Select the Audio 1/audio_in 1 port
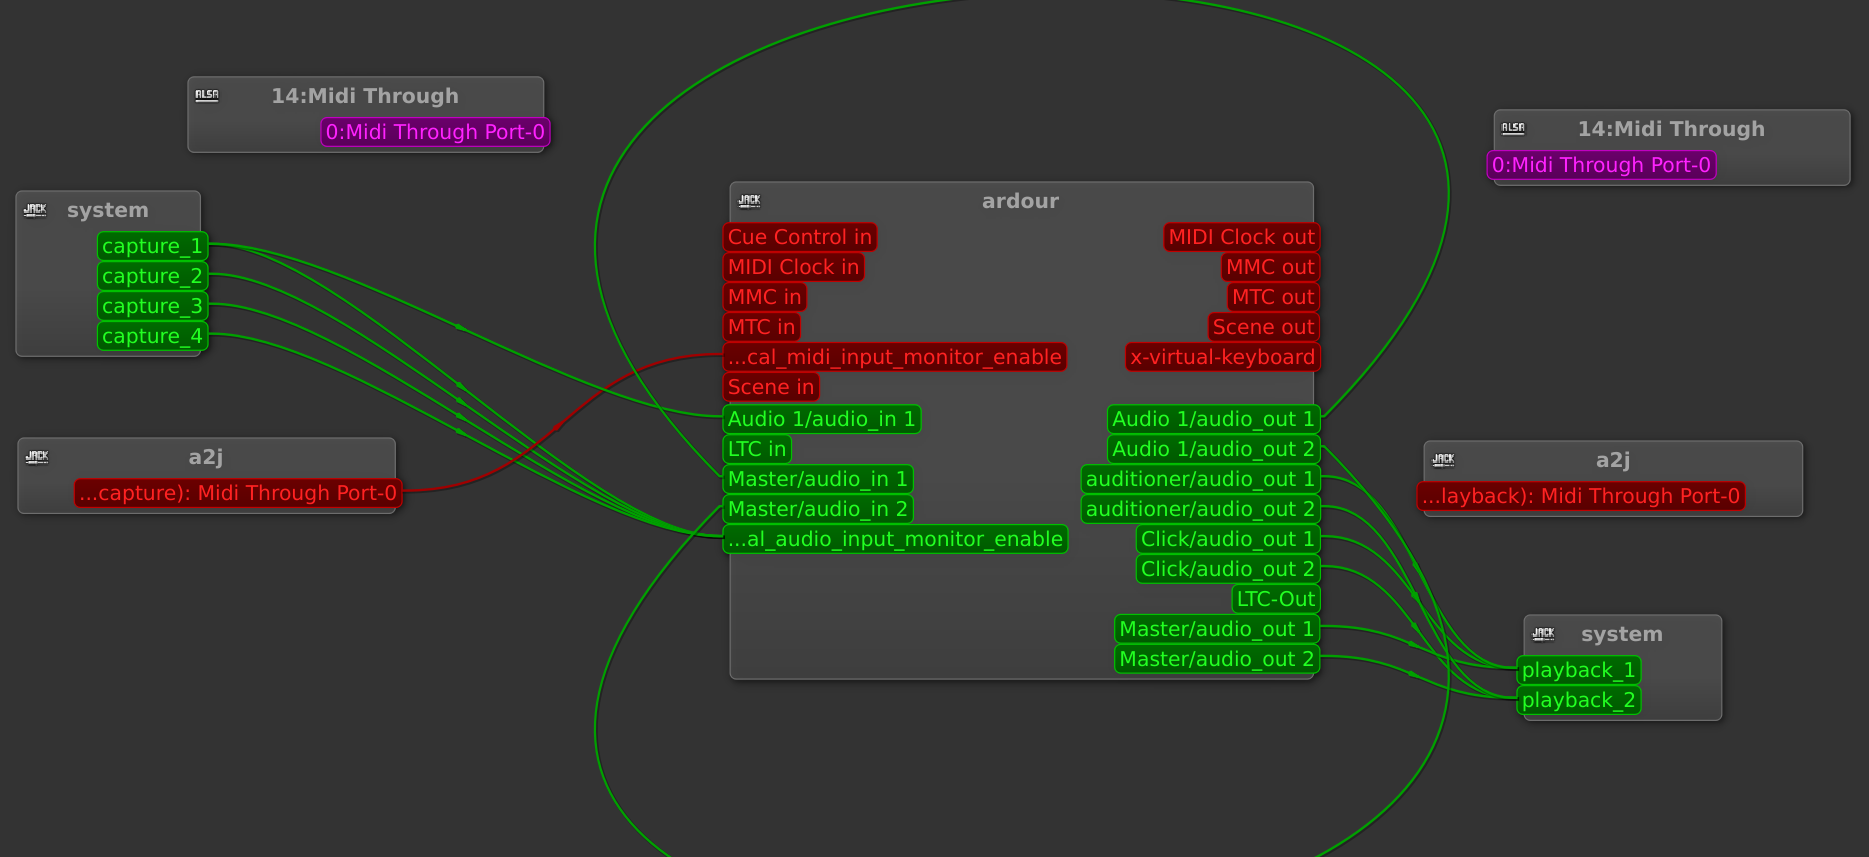This screenshot has height=857, width=1869. coord(822,419)
